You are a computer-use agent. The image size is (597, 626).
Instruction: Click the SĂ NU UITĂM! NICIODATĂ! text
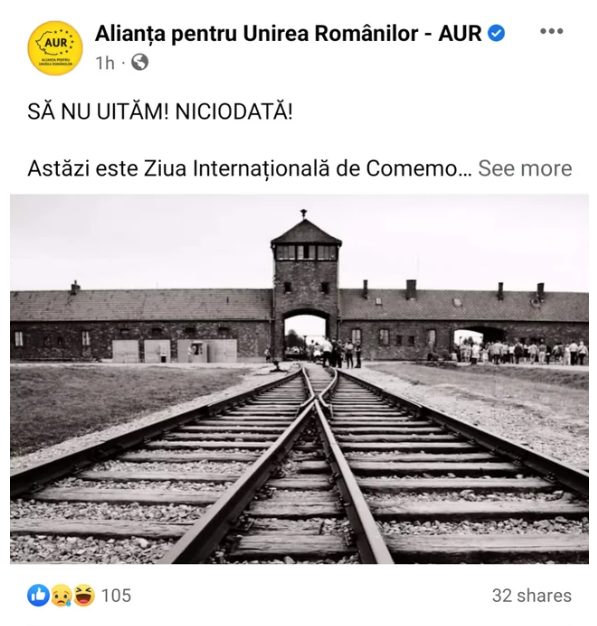(160, 111)
